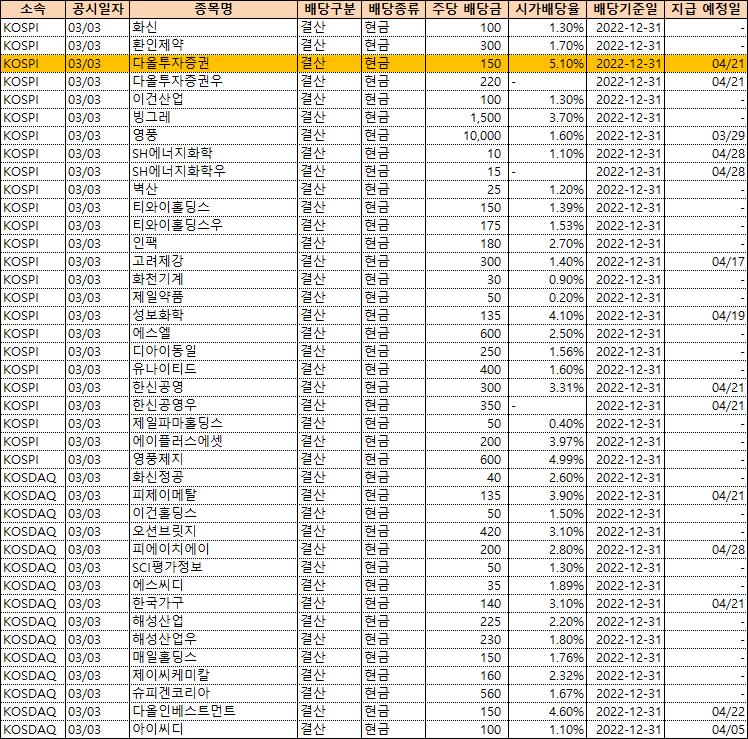Select the 10,000 dividend cell for 영풍
This screenshot has width=748, height=739.
click(467, 135)
